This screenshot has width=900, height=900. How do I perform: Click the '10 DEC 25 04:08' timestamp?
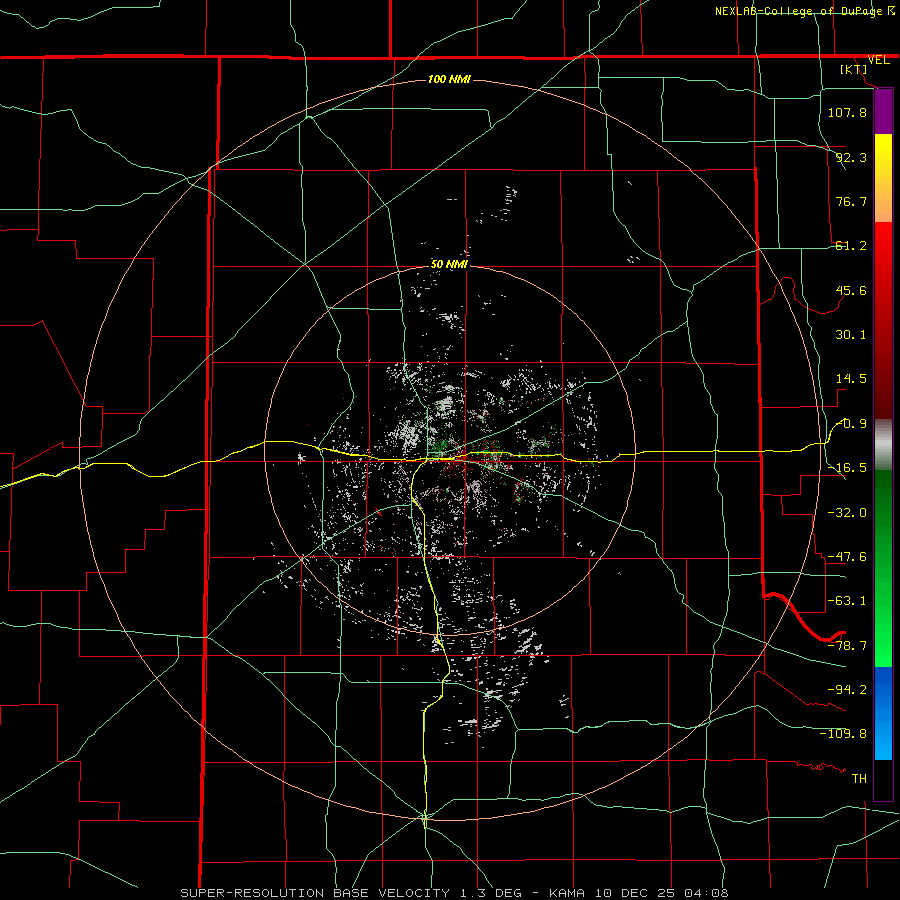(660, 893)
